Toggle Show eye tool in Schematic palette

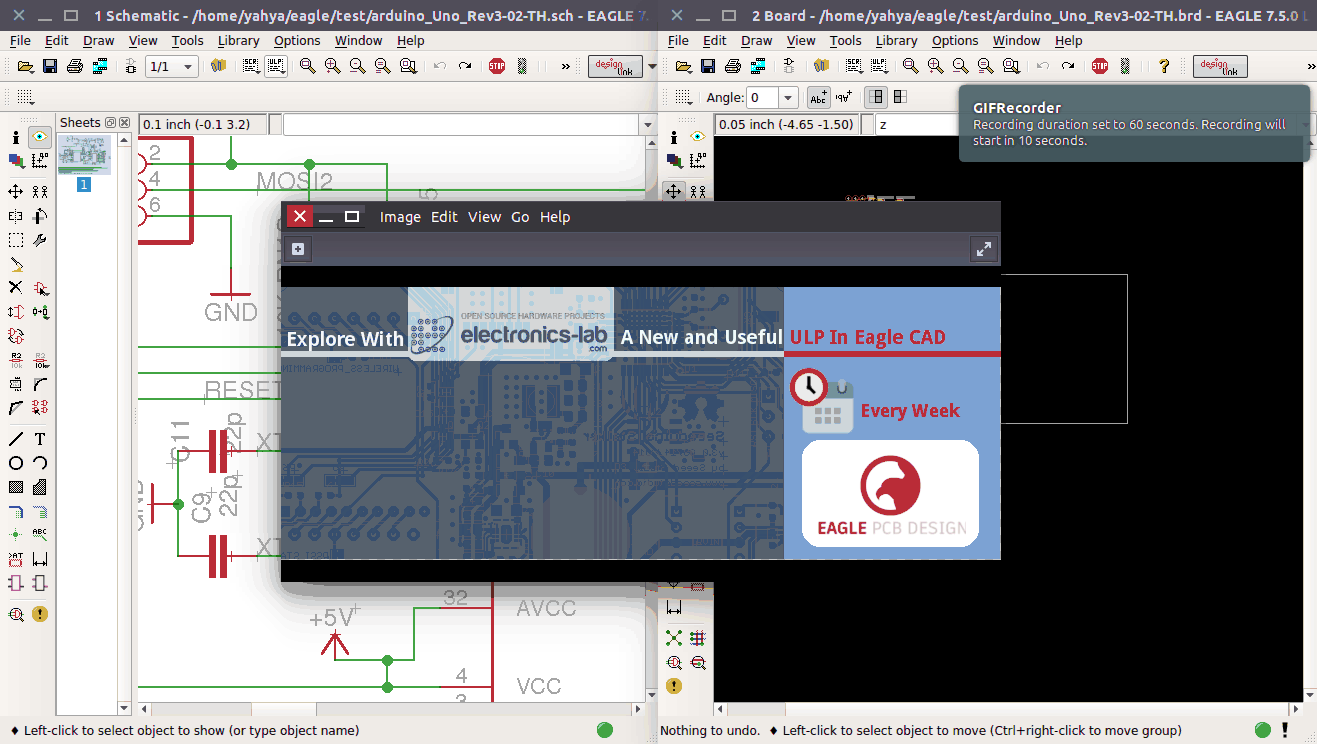pos(40,137)
